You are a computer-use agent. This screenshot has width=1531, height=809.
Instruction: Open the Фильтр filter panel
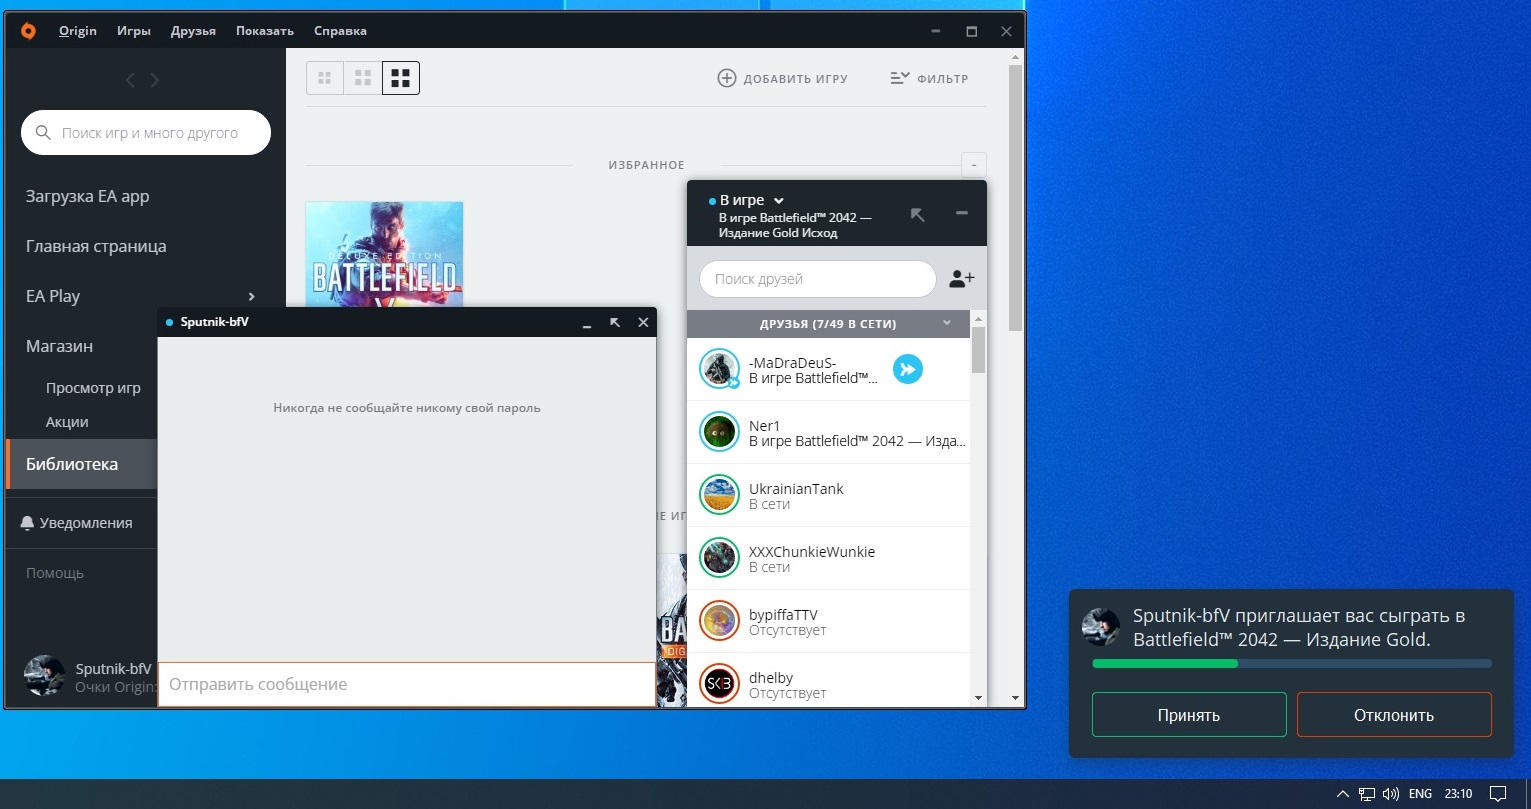pos(929,78)
